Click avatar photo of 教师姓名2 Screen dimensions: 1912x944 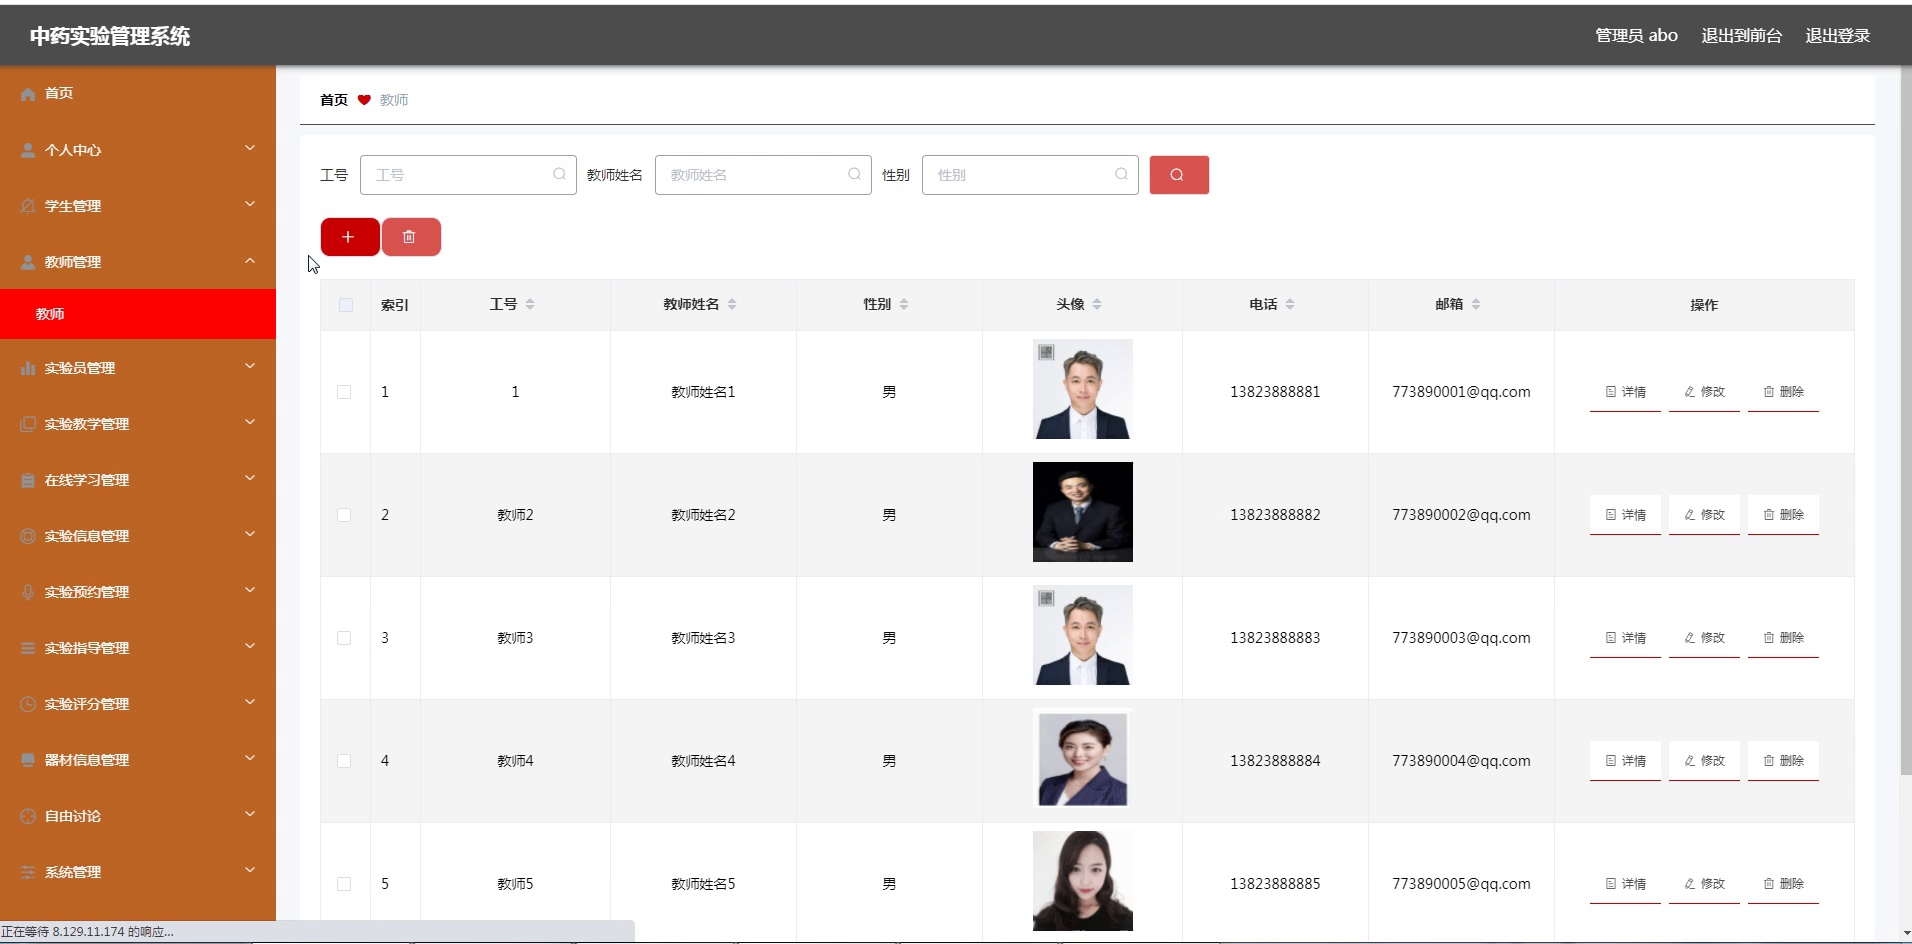1083,512
